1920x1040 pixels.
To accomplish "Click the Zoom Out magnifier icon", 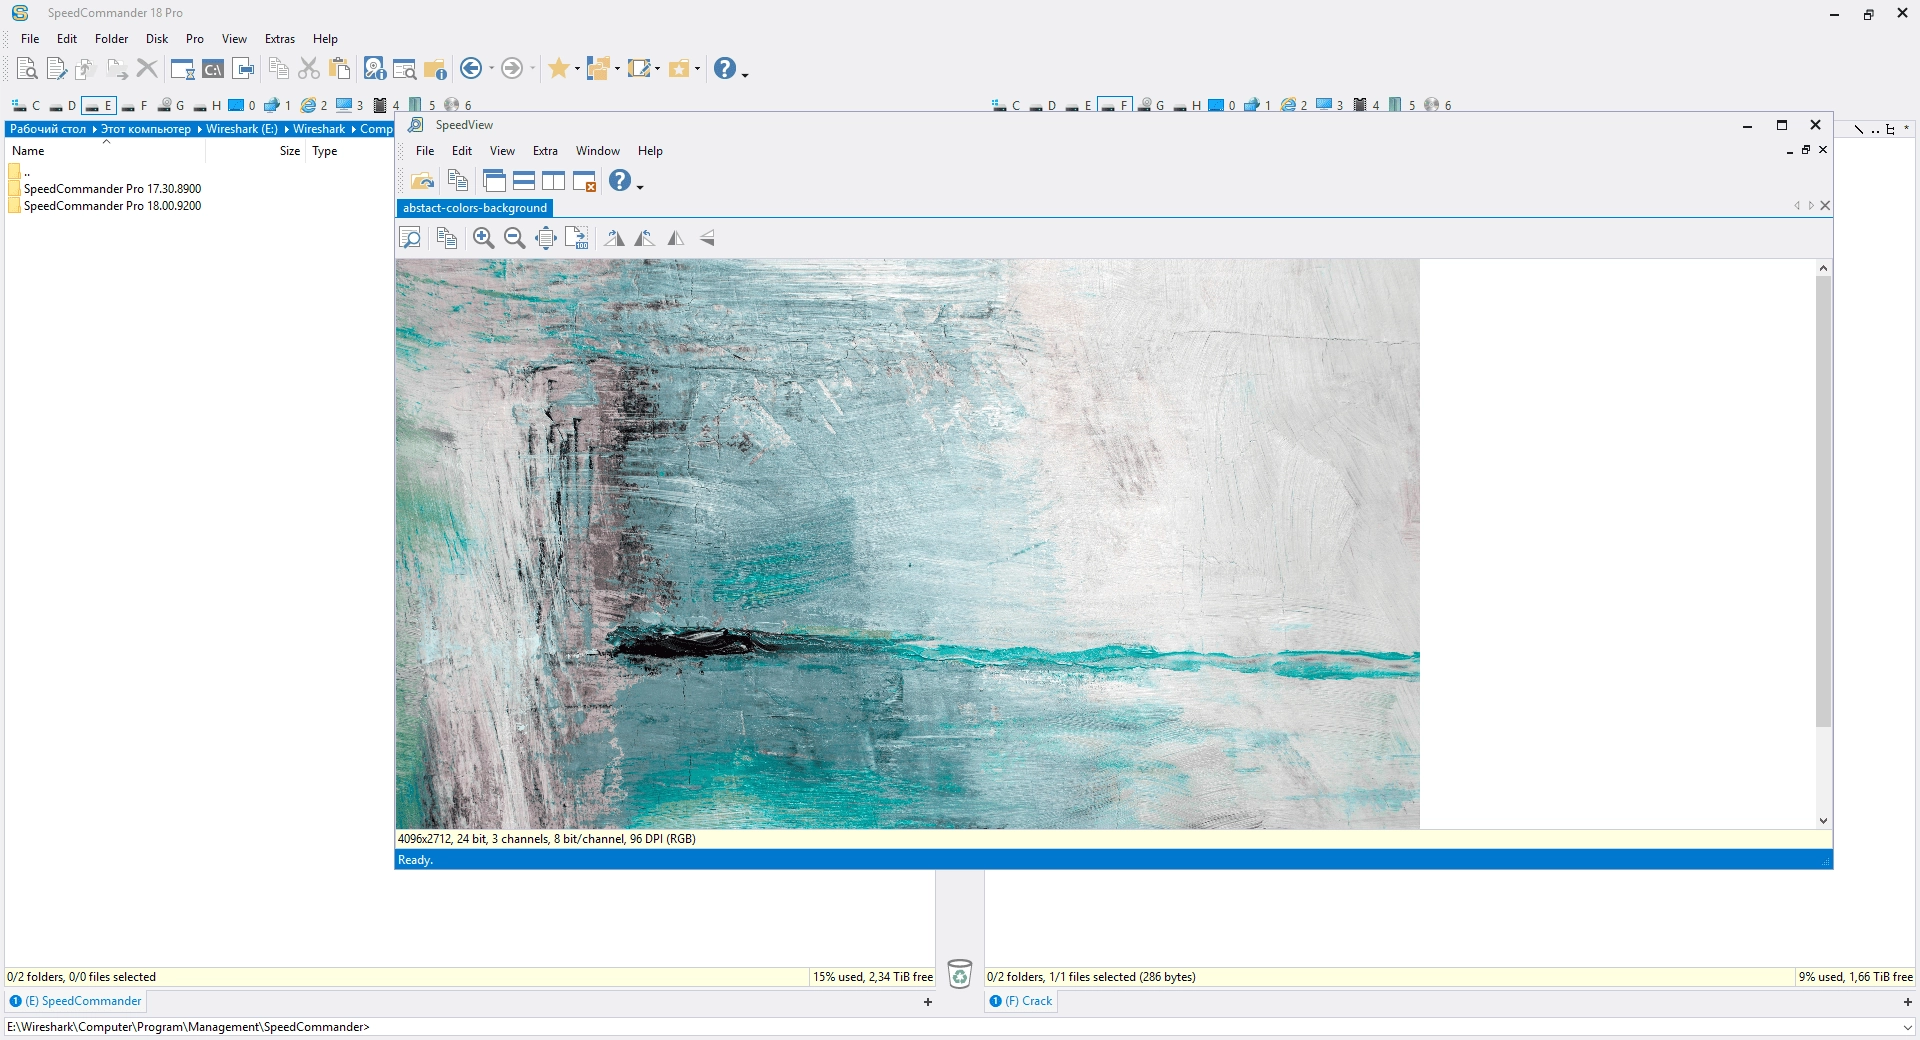I will [x=515, y=238].
